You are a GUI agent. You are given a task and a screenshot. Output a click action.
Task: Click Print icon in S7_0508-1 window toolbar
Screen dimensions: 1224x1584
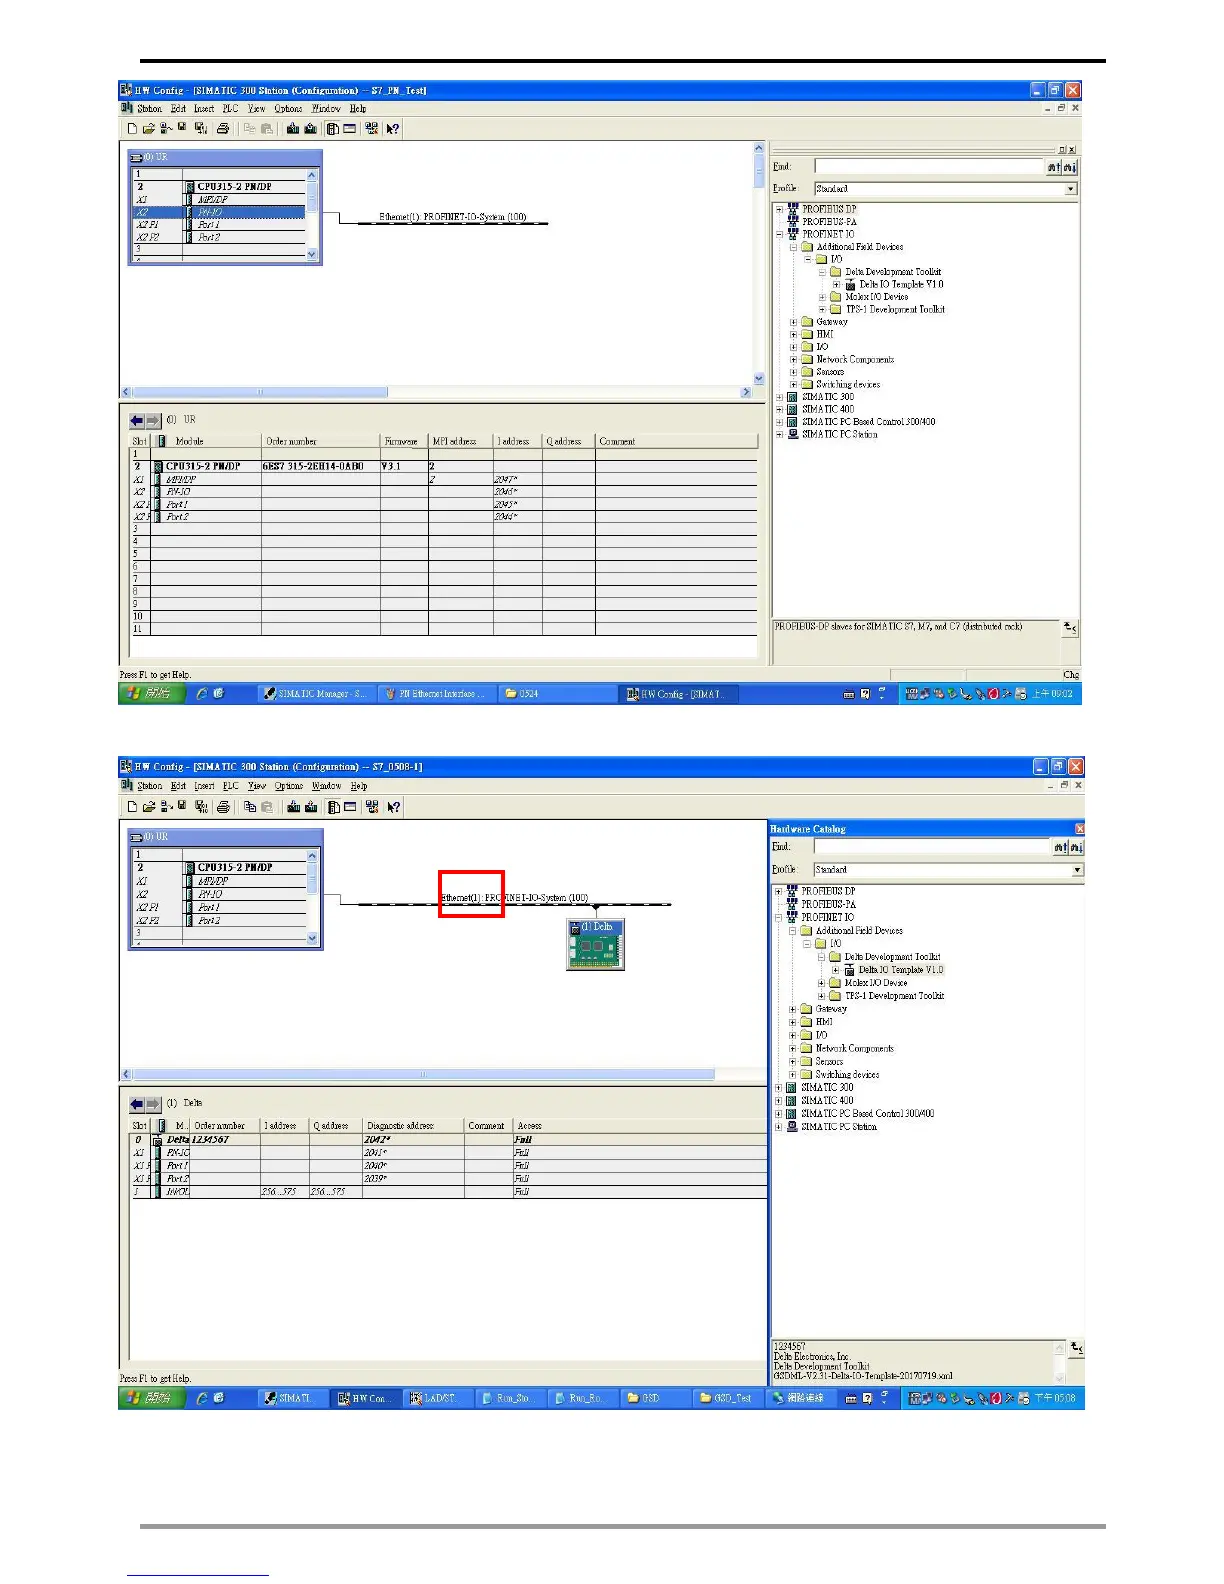pos(224,807)
